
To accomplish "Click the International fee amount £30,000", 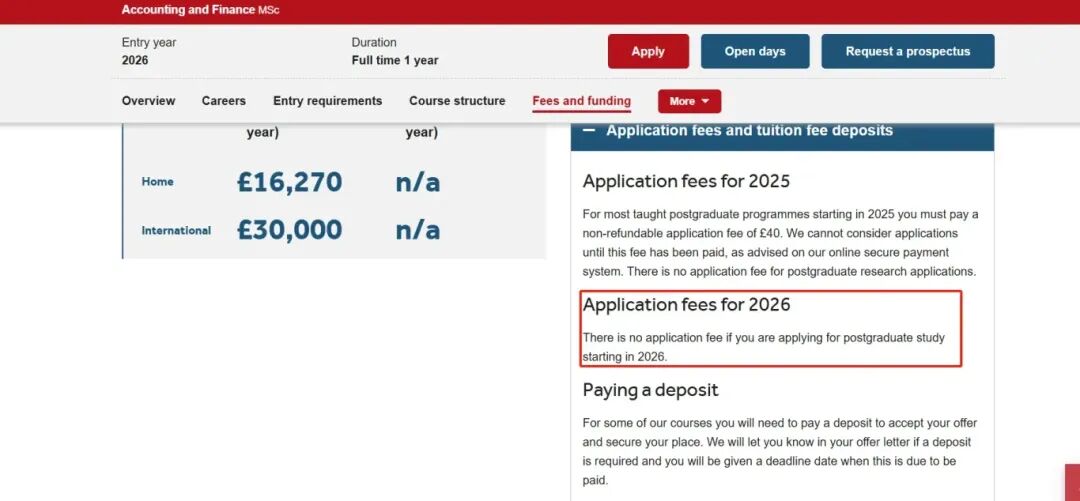I will pos(289,230).
